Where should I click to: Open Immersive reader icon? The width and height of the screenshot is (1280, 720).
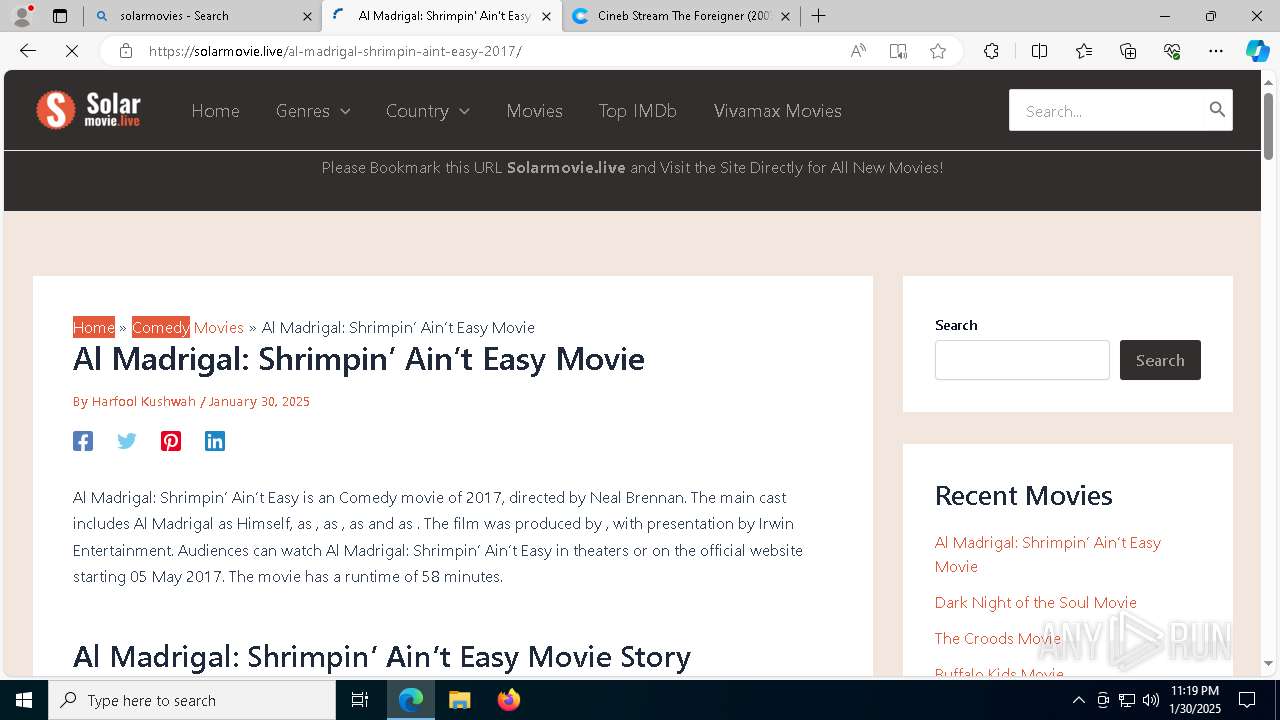[x=898, y=51]
